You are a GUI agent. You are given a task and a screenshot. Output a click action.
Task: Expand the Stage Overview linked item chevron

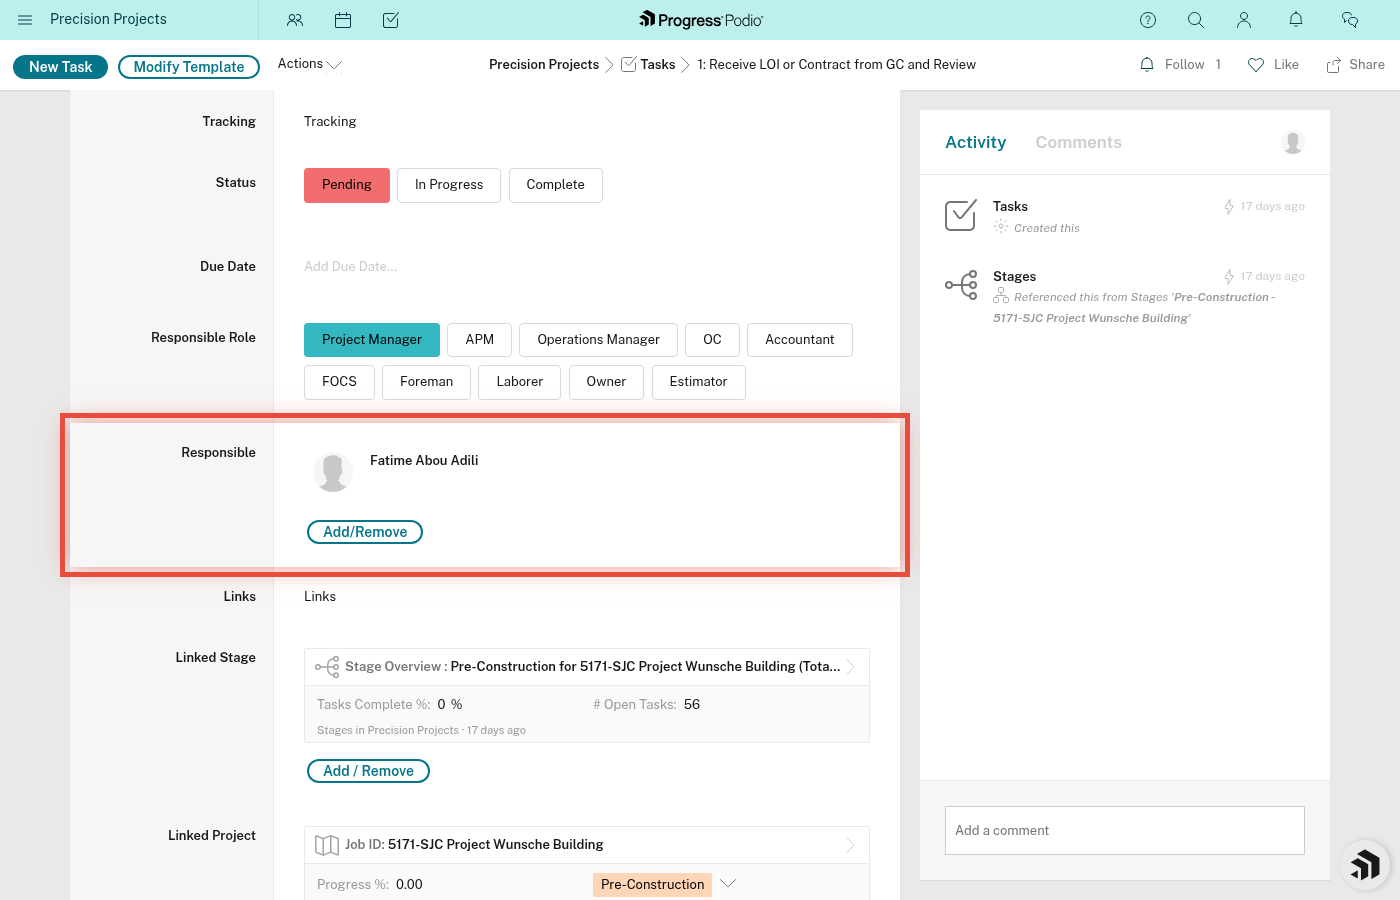pyautogui.click(x=851, y=666)
